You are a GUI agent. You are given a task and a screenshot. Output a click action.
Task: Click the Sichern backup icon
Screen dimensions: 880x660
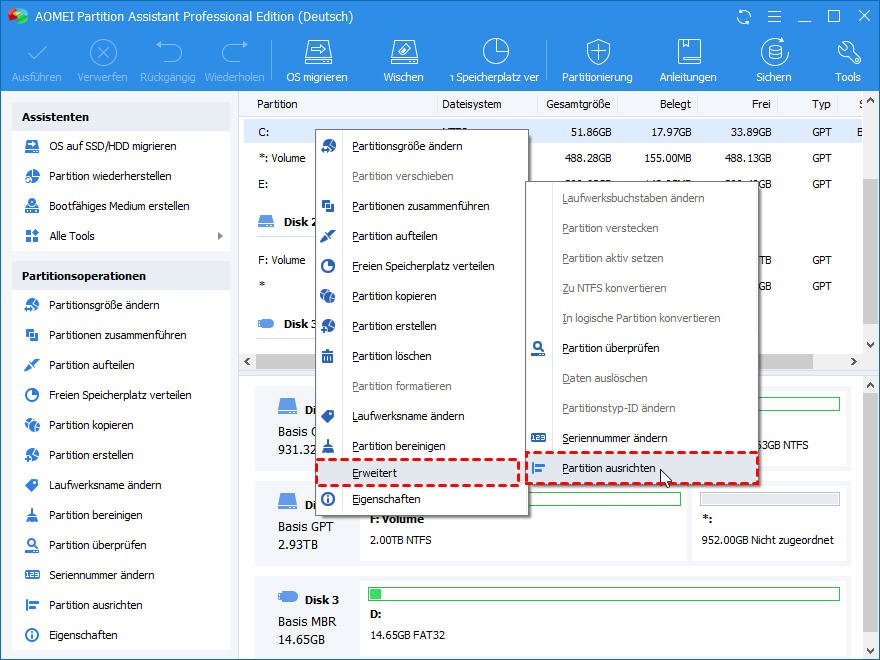pyautogui.click(x=774, y=53)
